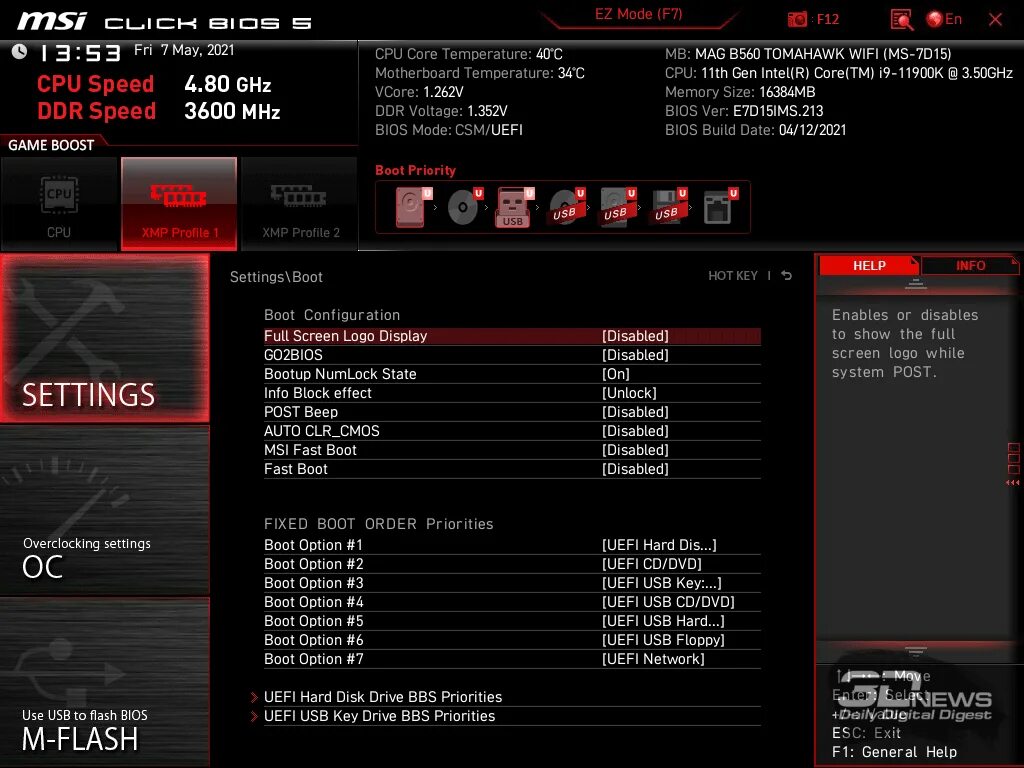The image size is (1024, 768).
Task: Select the USB hard disk boot priority icon
Action: click(x=616, y=207)
